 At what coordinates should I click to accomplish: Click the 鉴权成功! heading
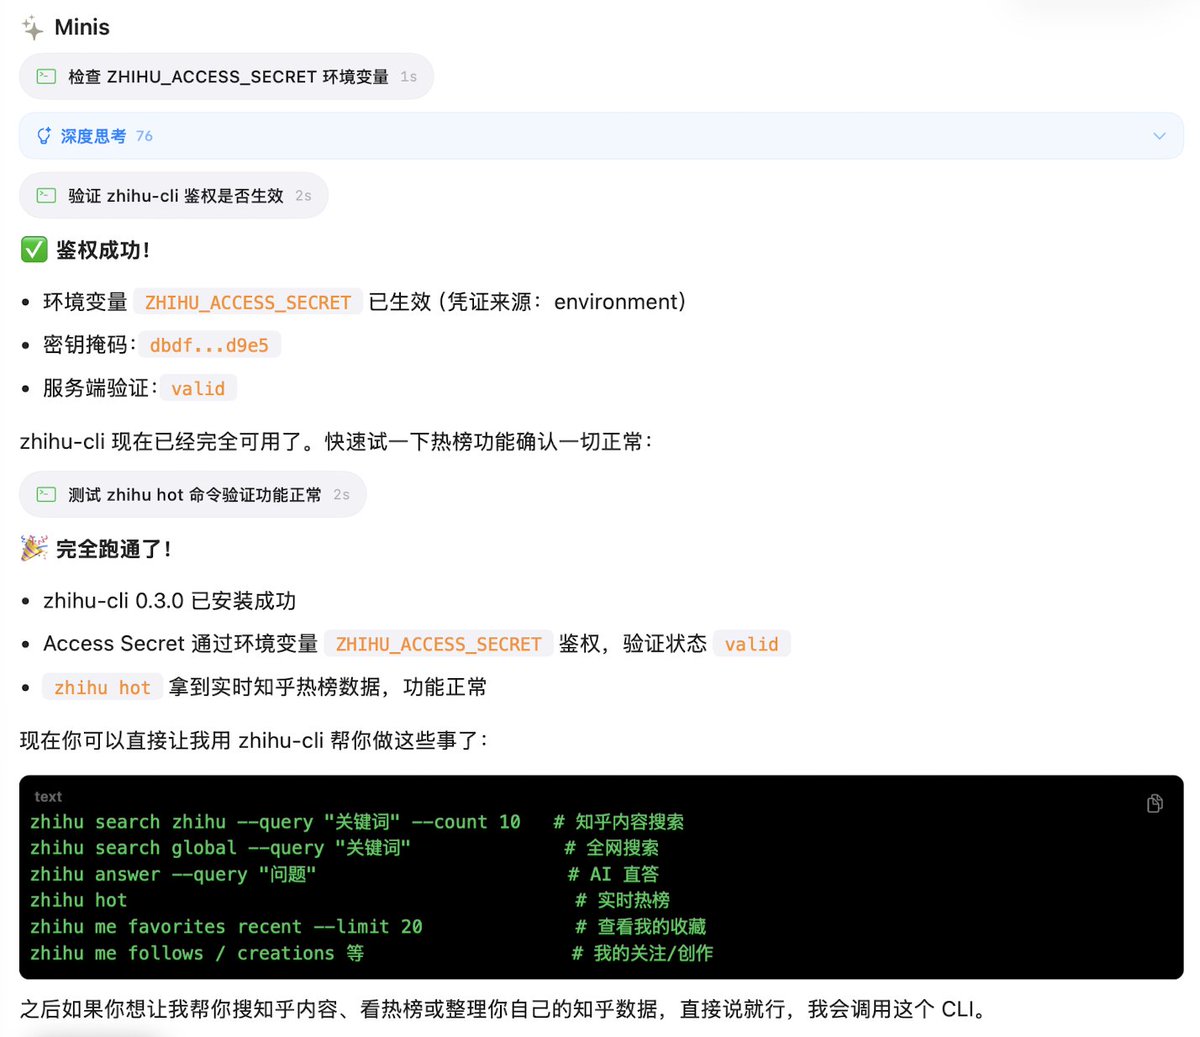coord(103,250)
